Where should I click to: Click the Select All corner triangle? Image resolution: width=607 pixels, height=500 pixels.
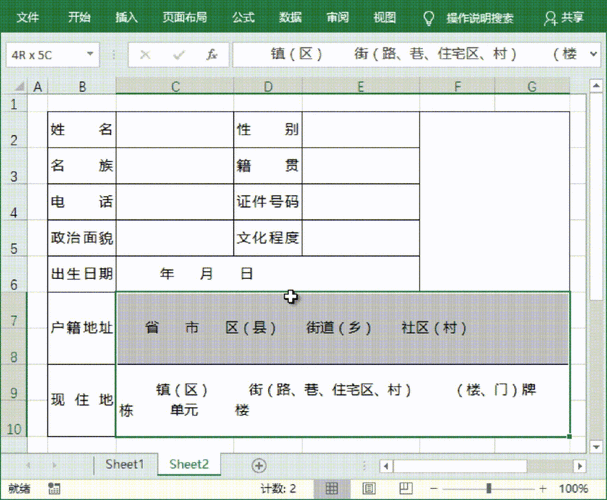pyautogui.click(x=19, y=86)
